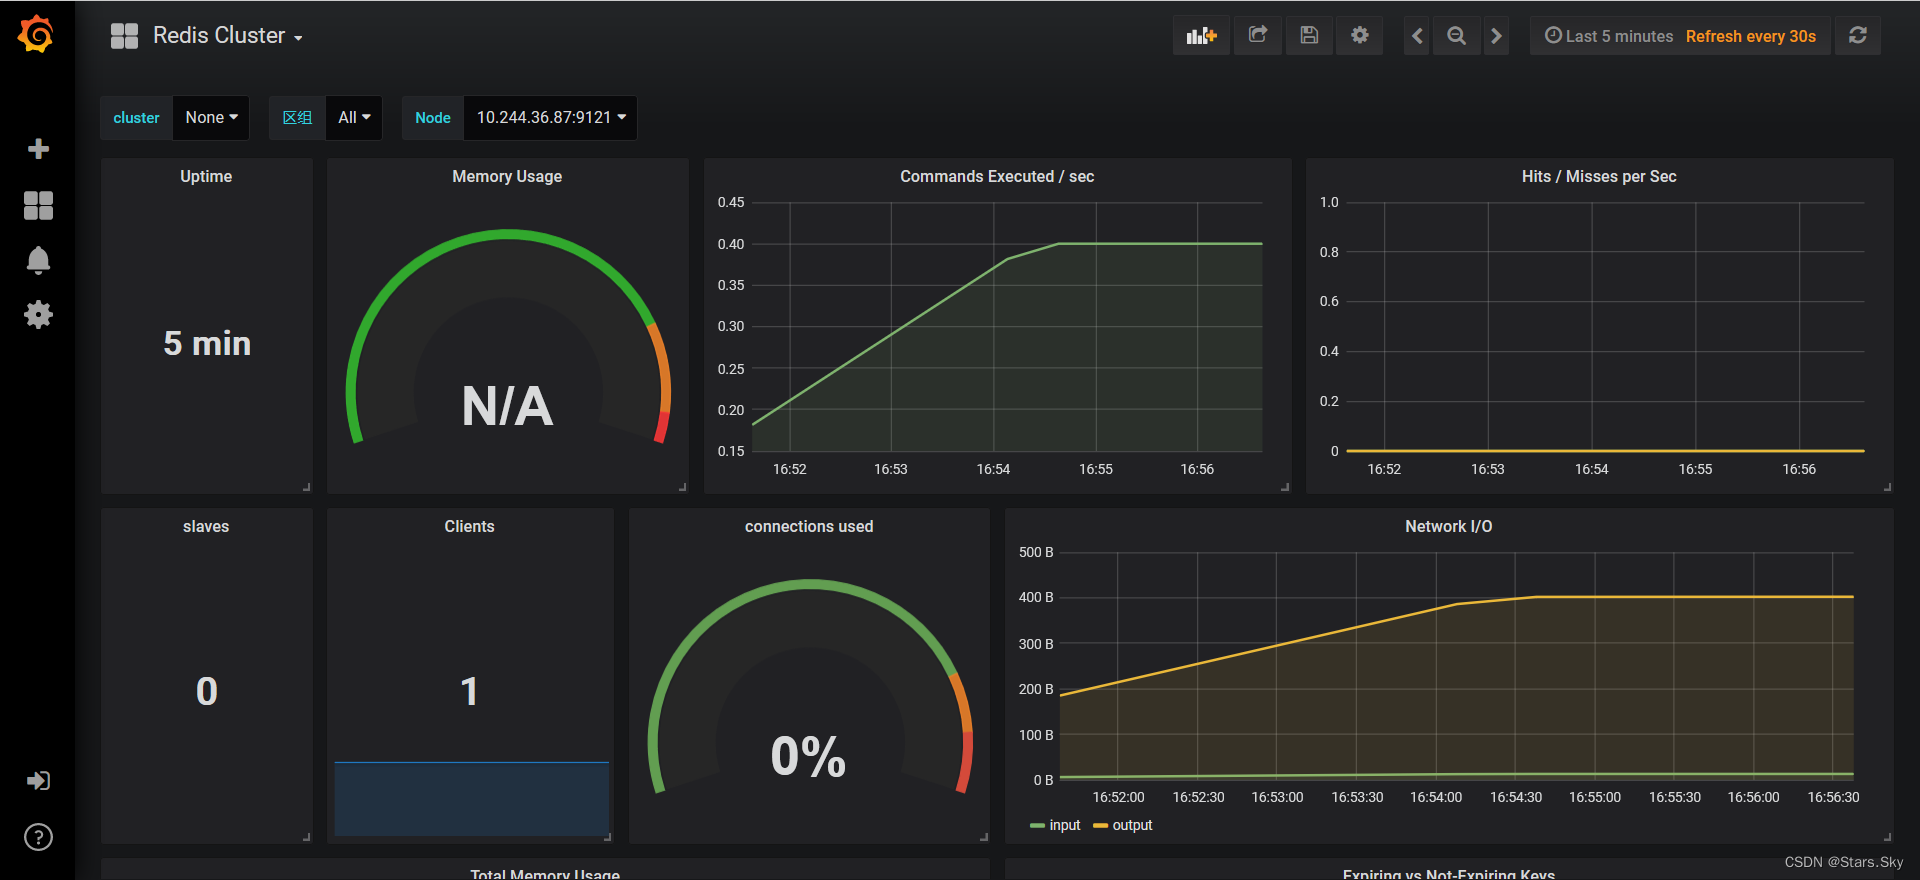Image resolution: width=1920 pixels, height=880 pixels.
Task: Click the Share dashboard icon
Action: point(1258,36)
